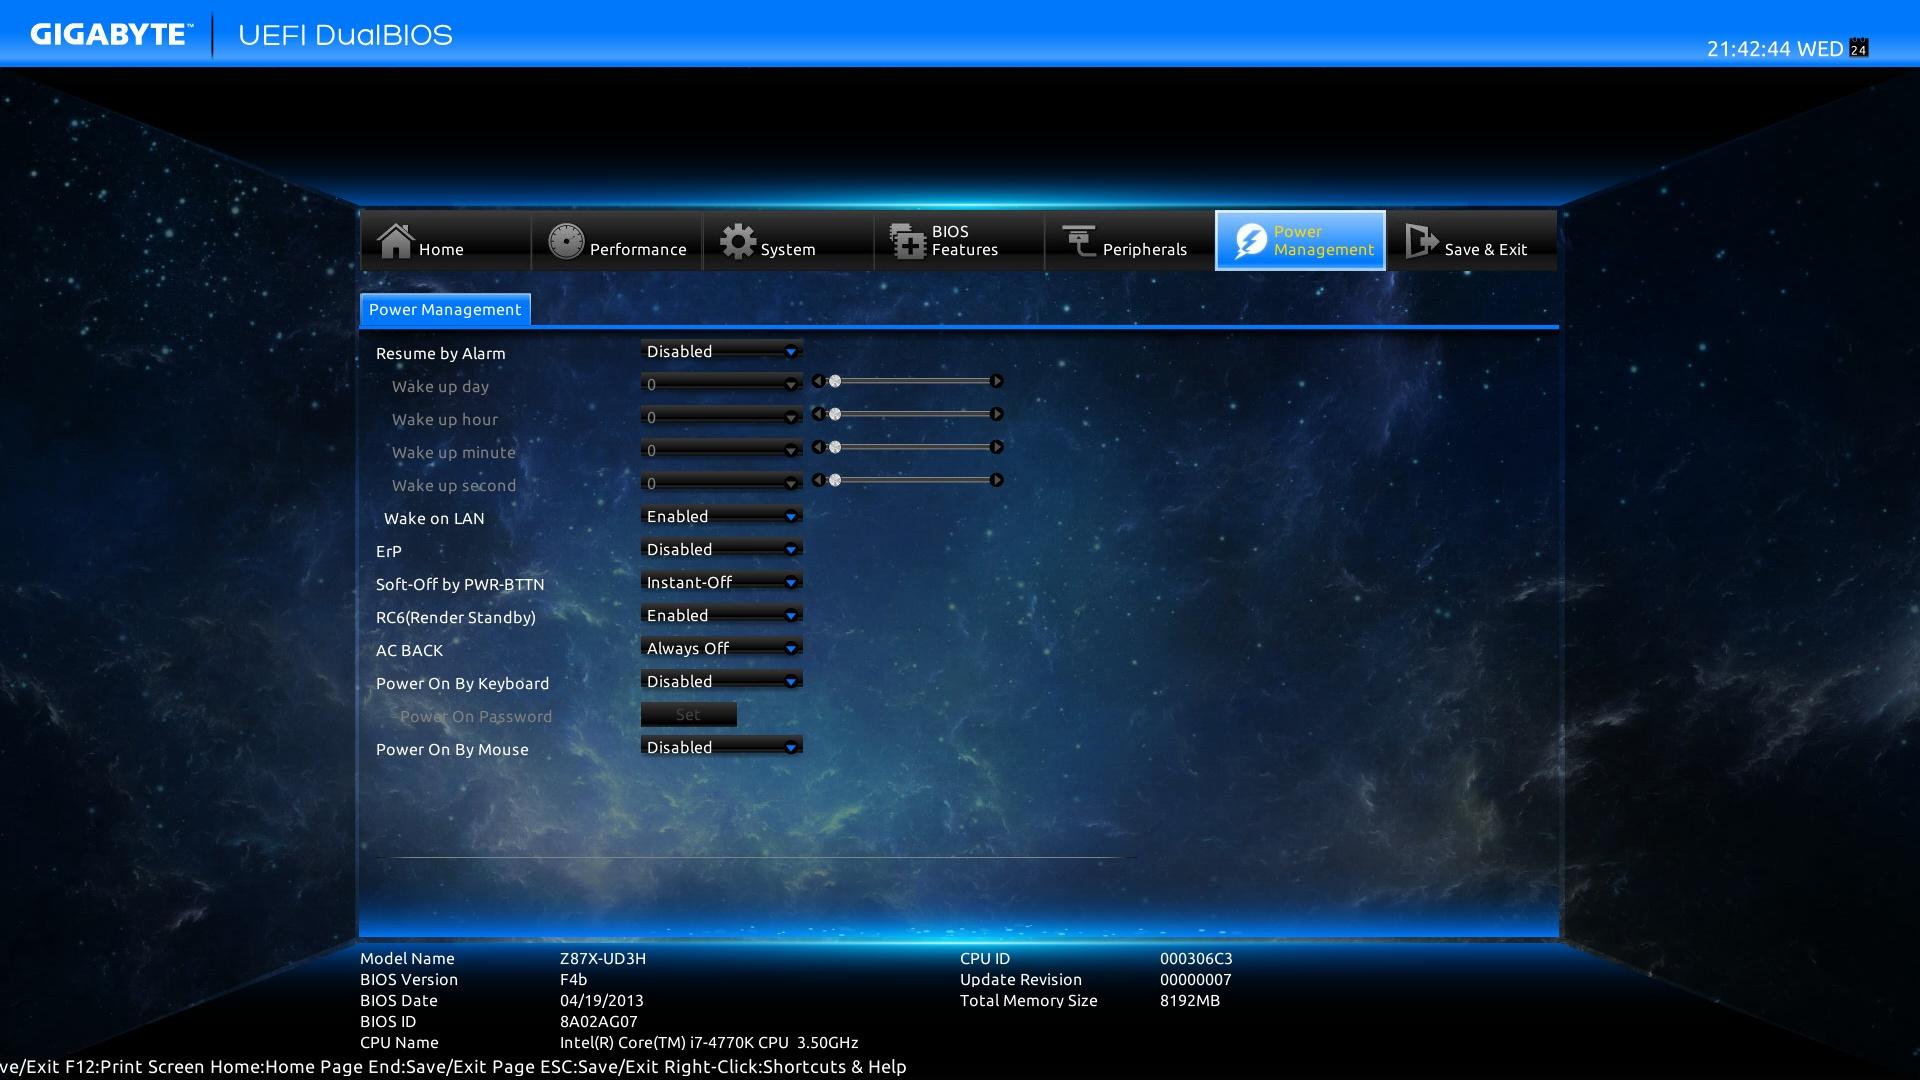Click the Wake up second slider handle
The width and height of the screenshot is (1920, 1080).
tap(835, 480)
